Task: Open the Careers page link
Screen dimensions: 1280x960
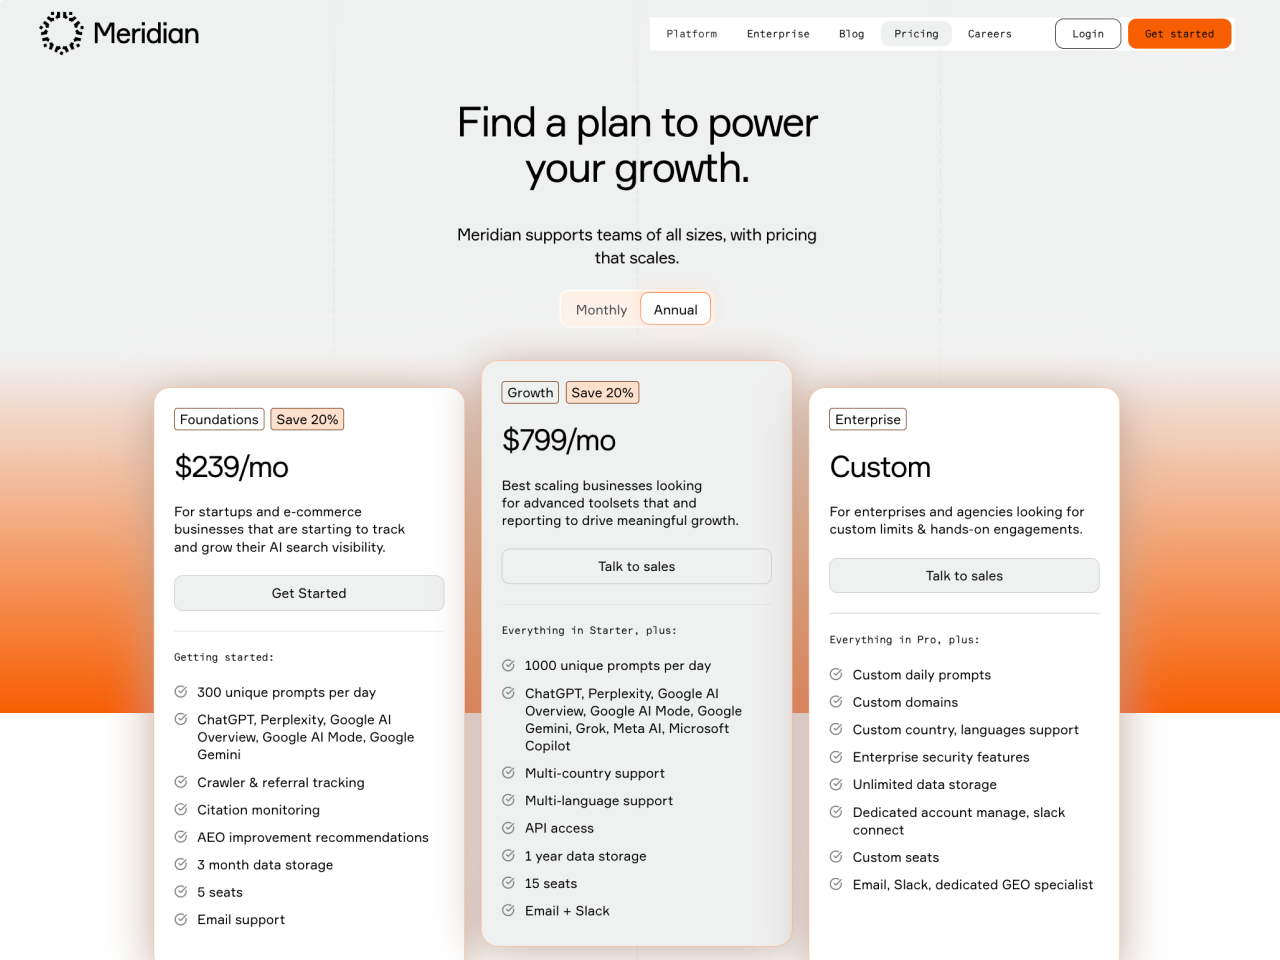Action: tap(990, 34)
